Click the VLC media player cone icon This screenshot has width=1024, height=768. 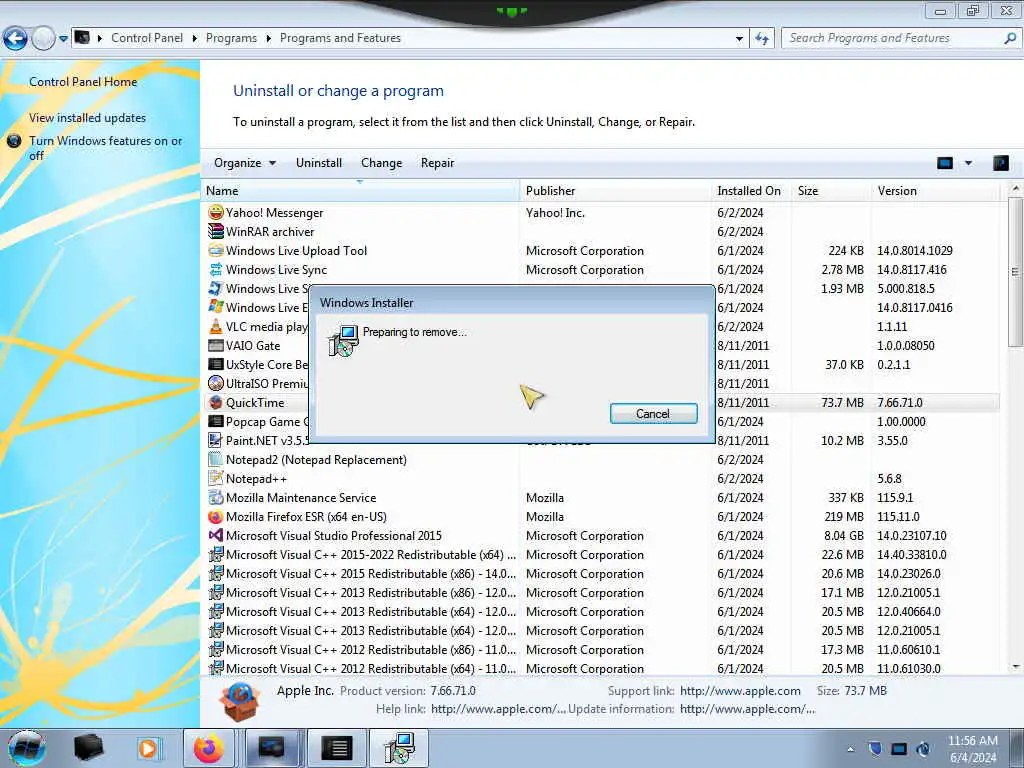(216, 326)
